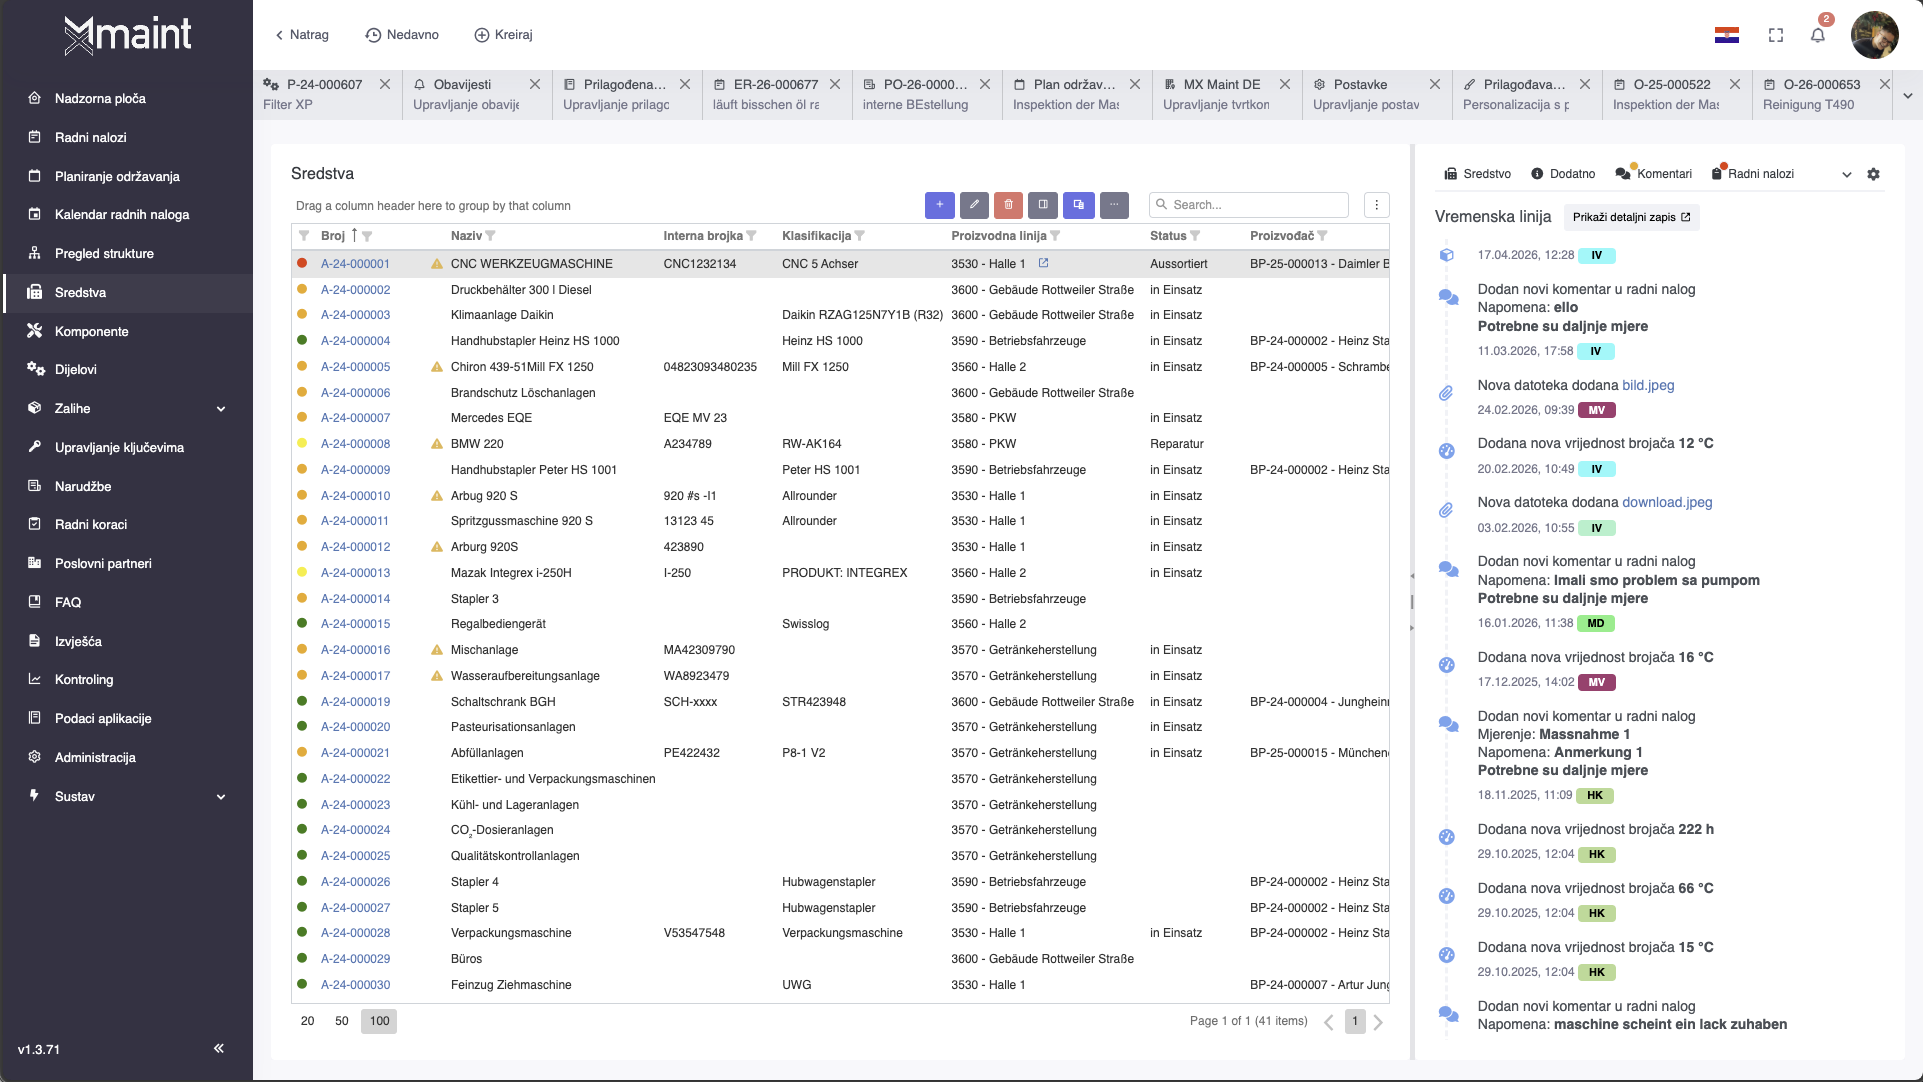1923x1082 pixels.
Task: Switch to the Komentari tab
Action: click(x=1654, y=174)
